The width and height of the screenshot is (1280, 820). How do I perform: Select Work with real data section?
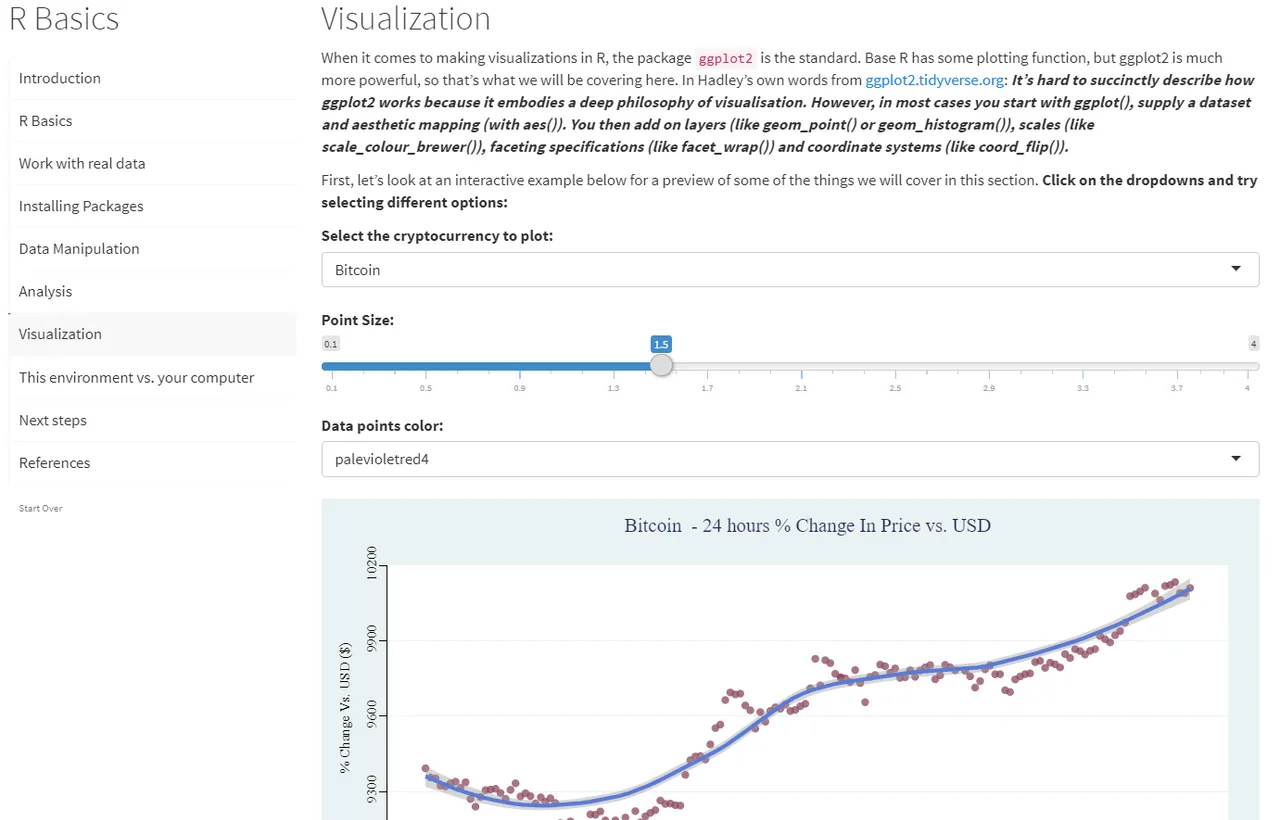(152, 164)
